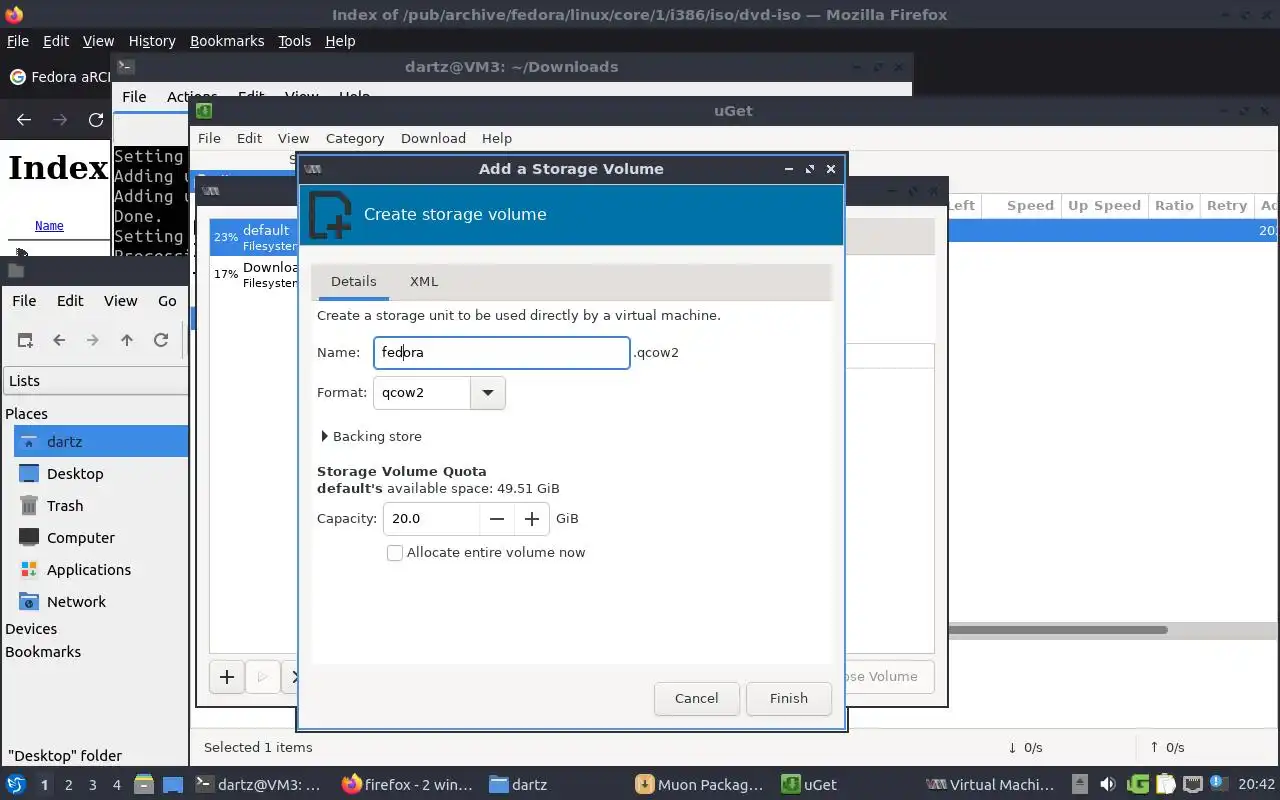Open Firefox Bookmarks menu
Image resolution: width=1280 pixels, height=800 pixels.
click(x=227, y=41)
